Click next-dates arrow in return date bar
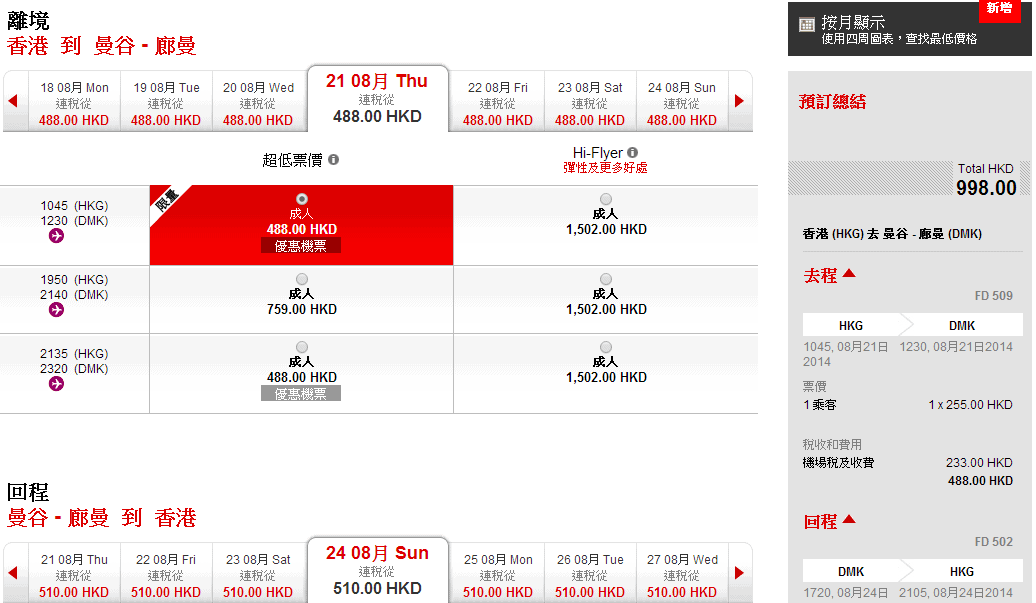 (739, 573)
